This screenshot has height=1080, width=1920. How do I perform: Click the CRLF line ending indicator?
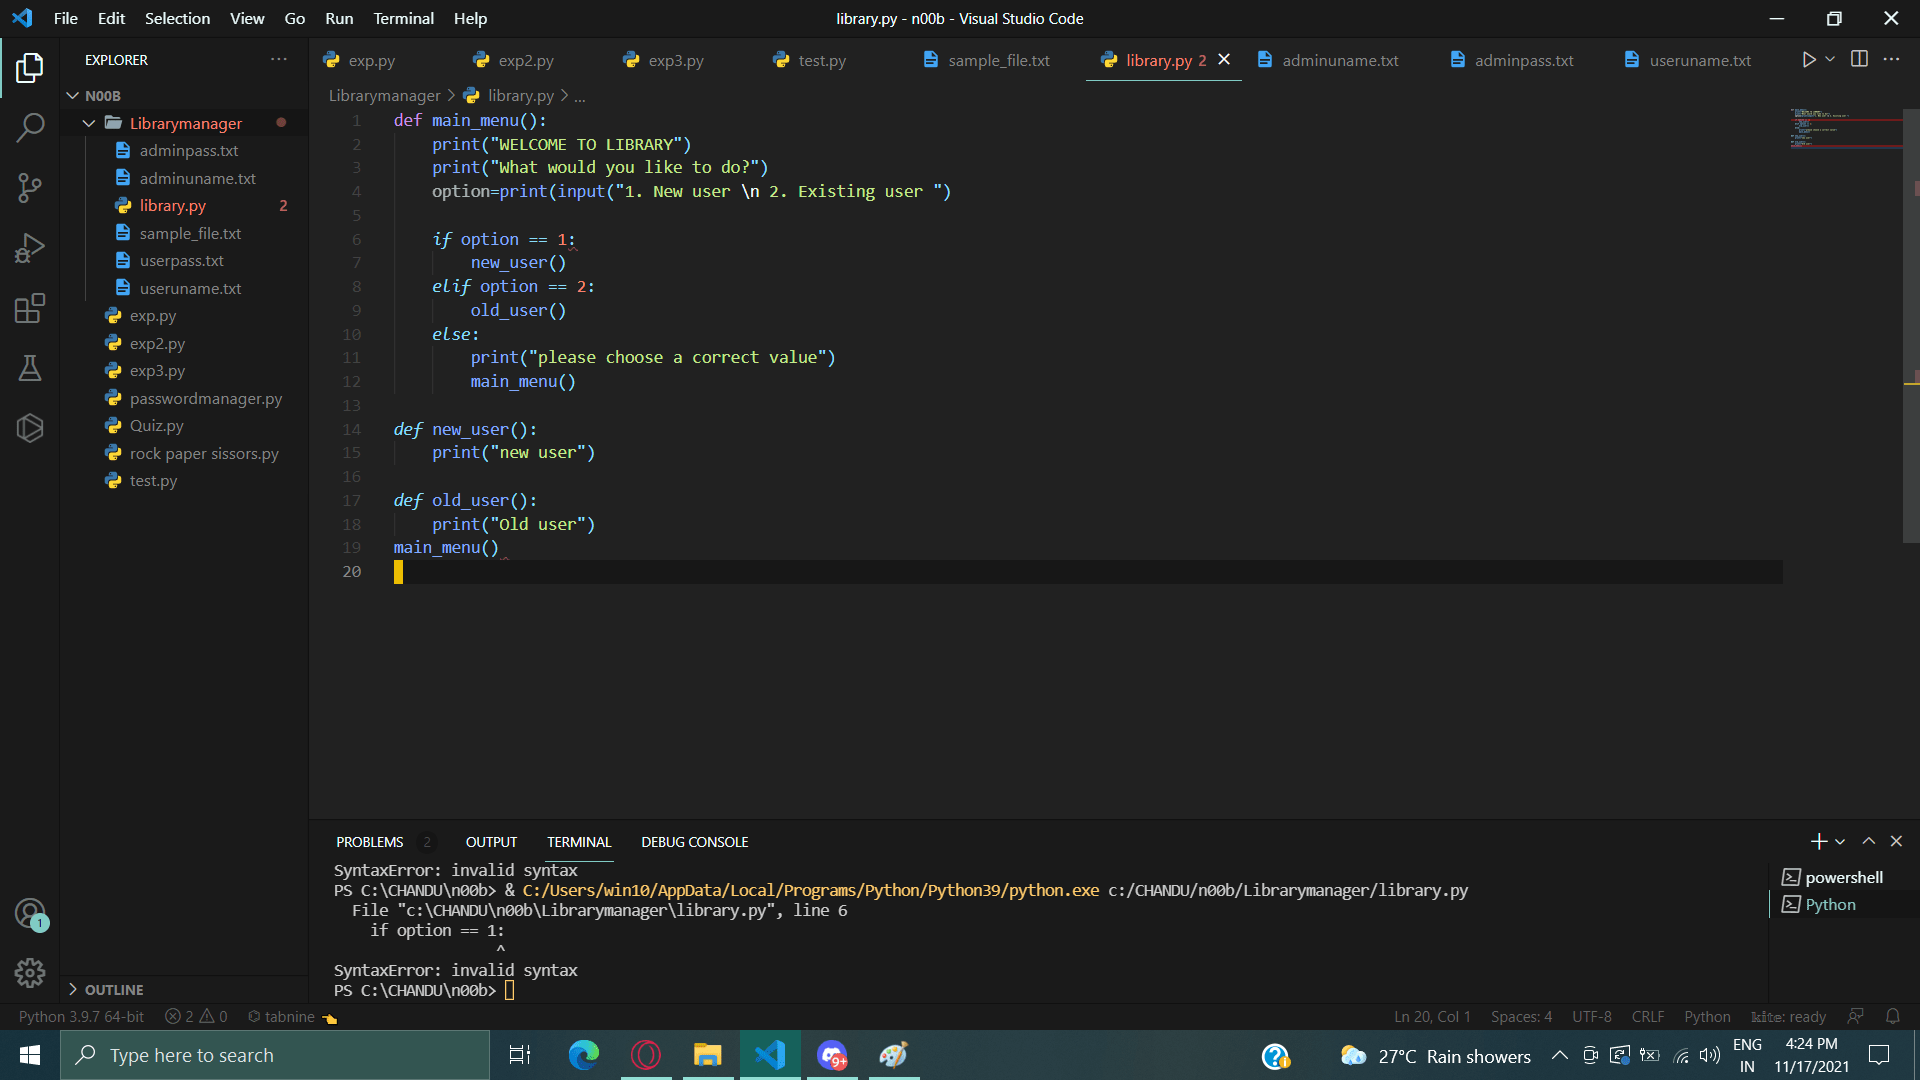point(1647,1016)
